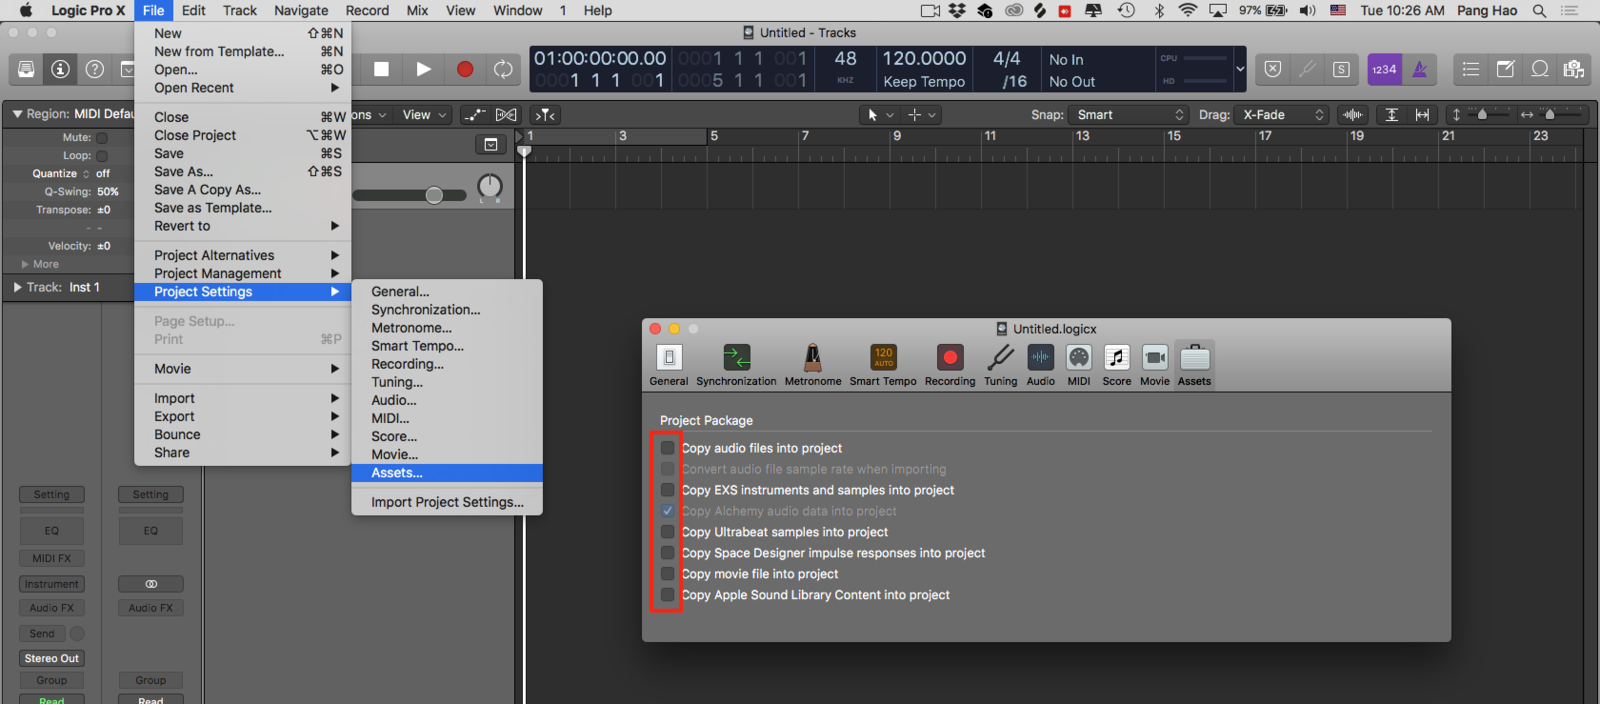This screenshot has height=704, width=1600.
Task: Open Synchronization pane in project settings
Action: pos(736,365)
